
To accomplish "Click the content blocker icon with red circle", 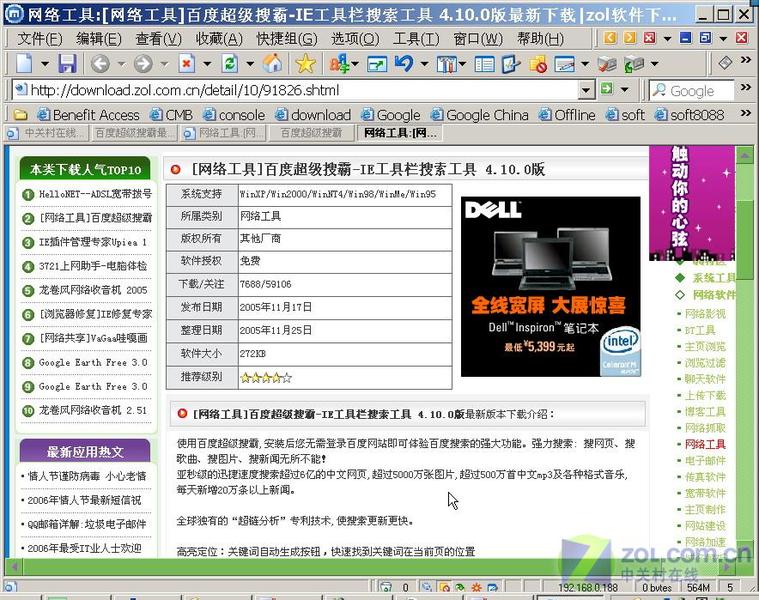I will pyautogui.click(x=538, y=63).
